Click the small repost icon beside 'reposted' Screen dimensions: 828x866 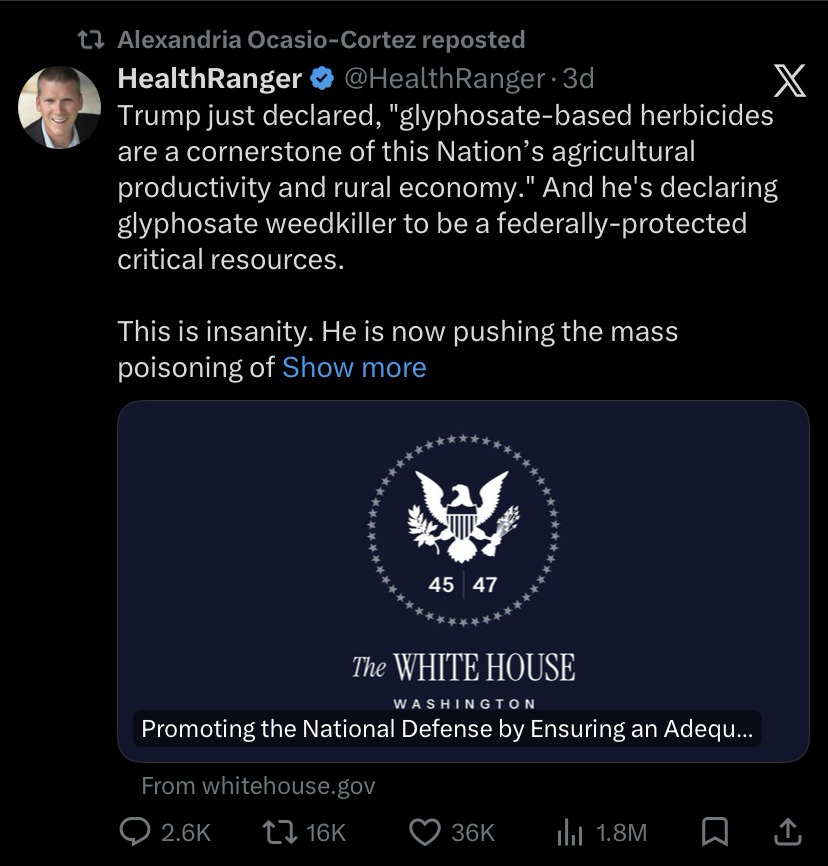tap(92, 40)
